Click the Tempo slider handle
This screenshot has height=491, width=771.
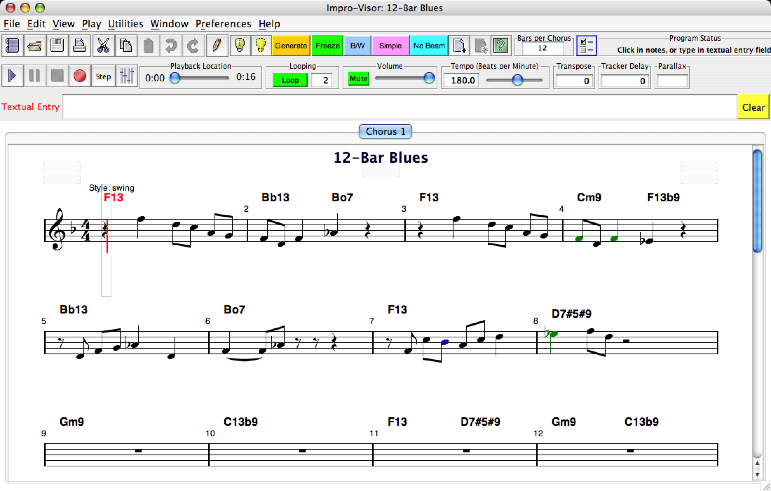(x=517, y=80)
